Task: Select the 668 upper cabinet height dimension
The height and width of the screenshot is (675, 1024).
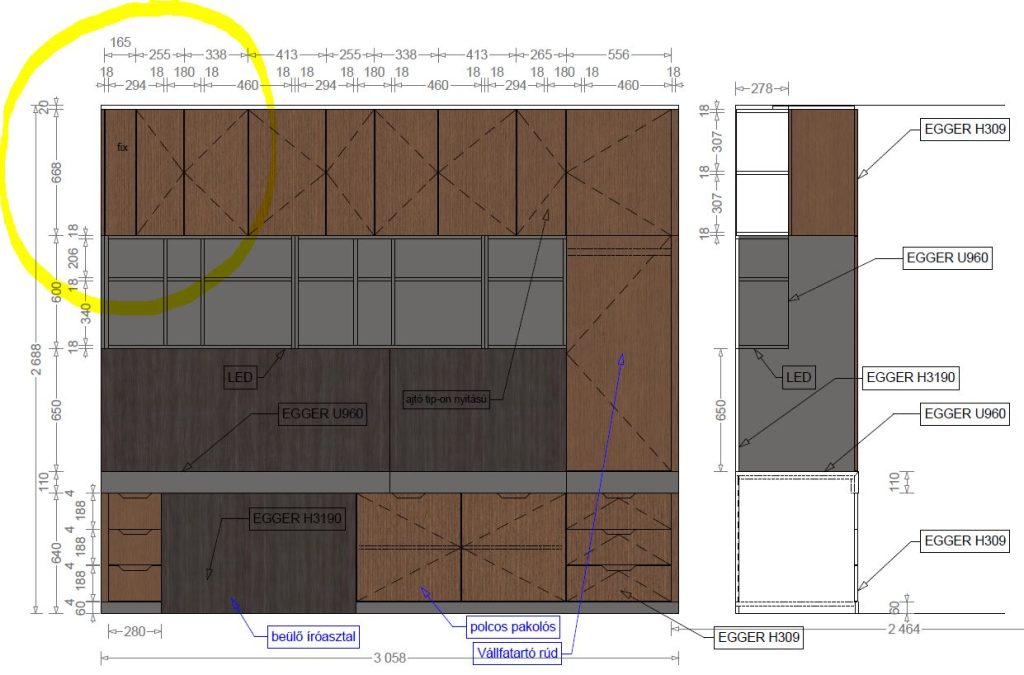Action: (x=58, y=170)
